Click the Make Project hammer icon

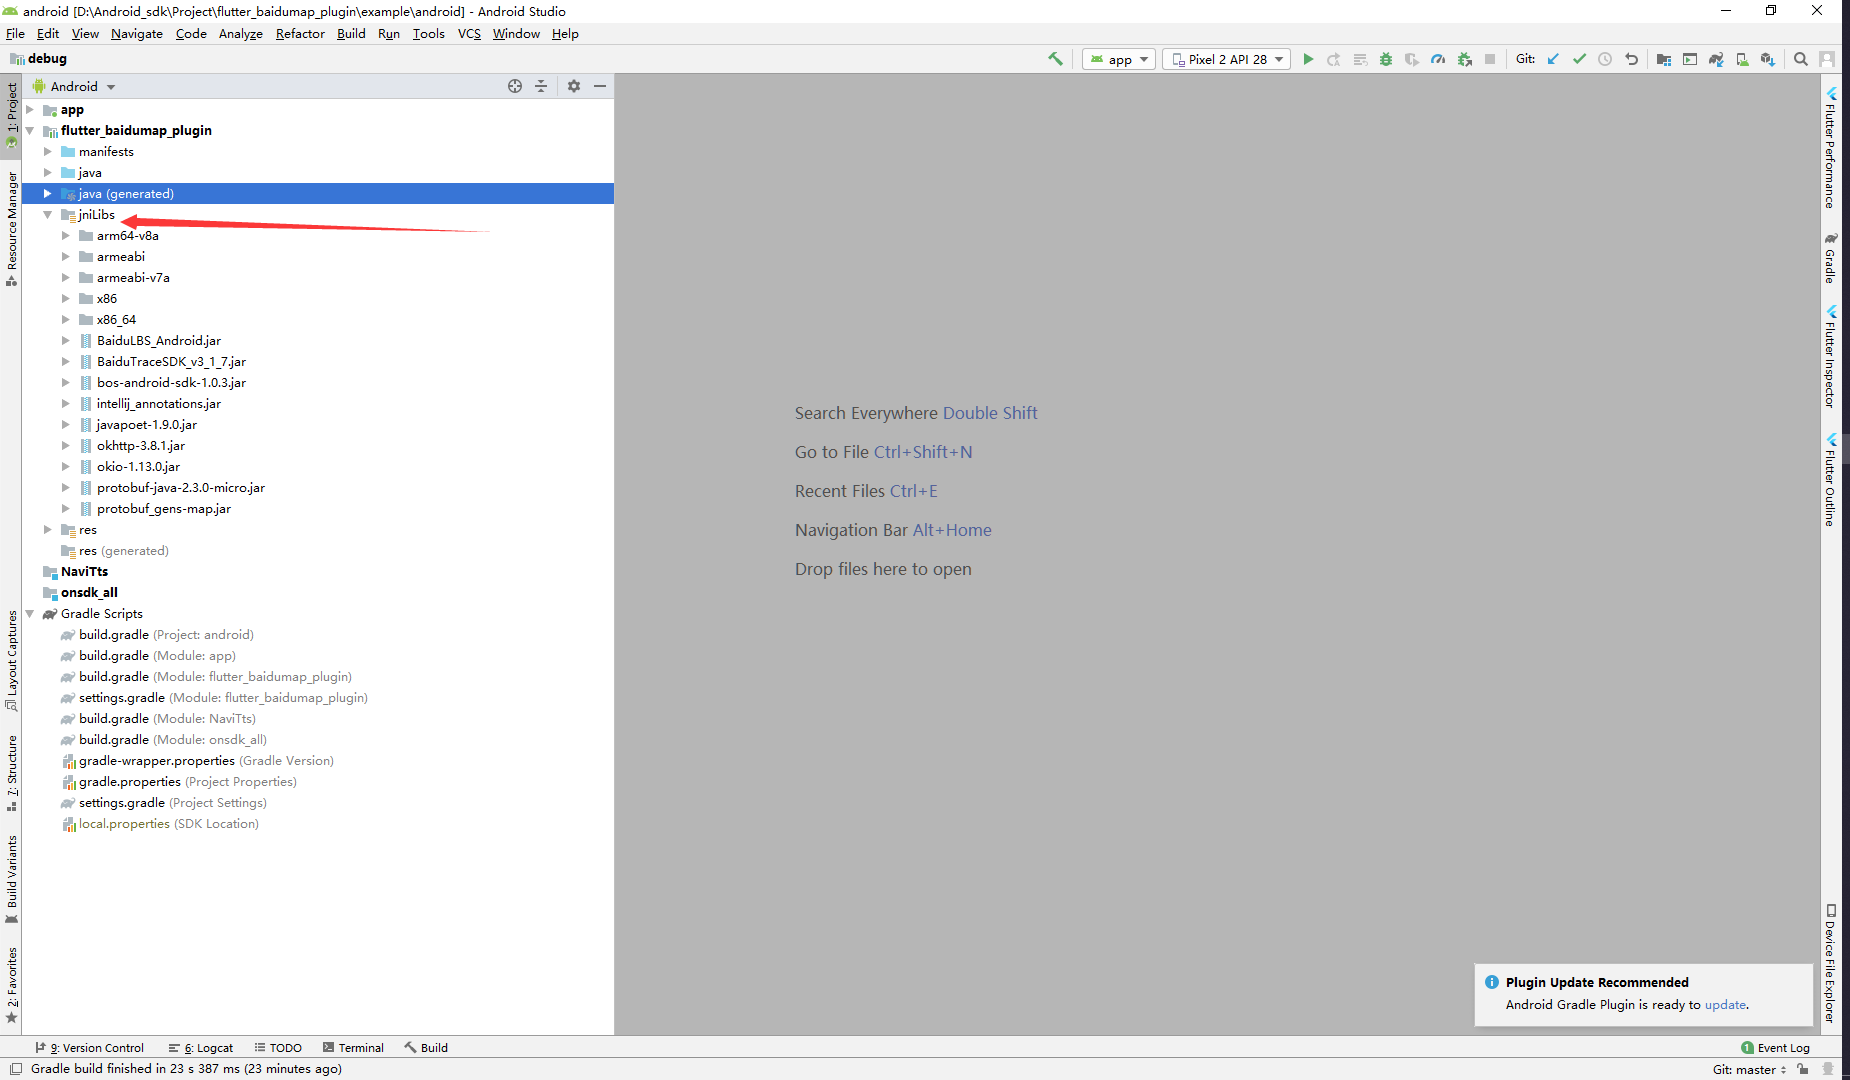click(1055, 59)
